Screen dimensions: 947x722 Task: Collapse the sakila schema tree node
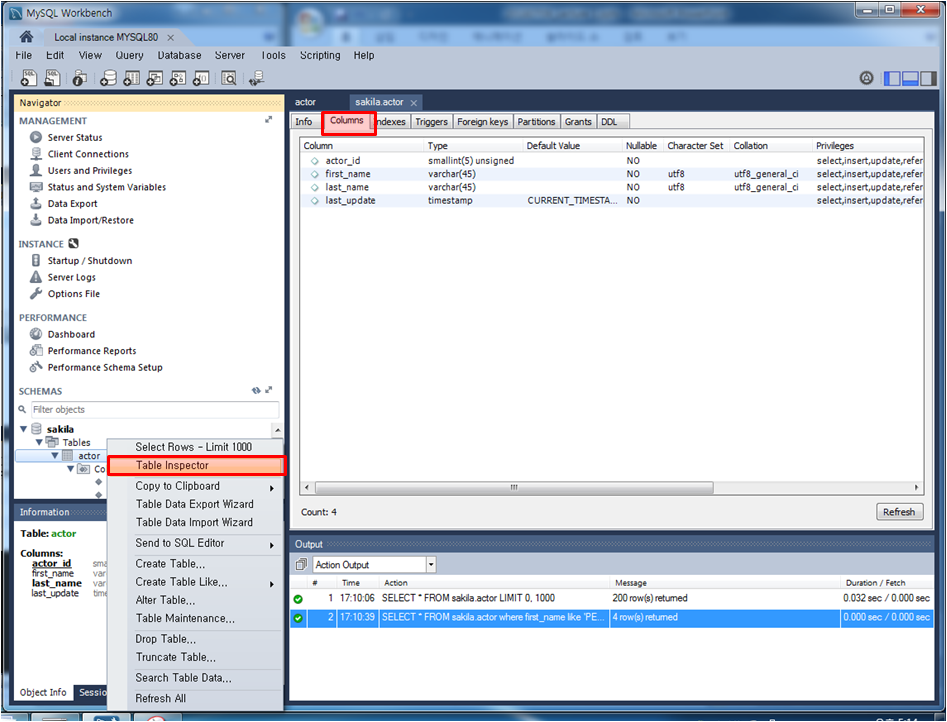pyautogui.click(x=24, y=429)
